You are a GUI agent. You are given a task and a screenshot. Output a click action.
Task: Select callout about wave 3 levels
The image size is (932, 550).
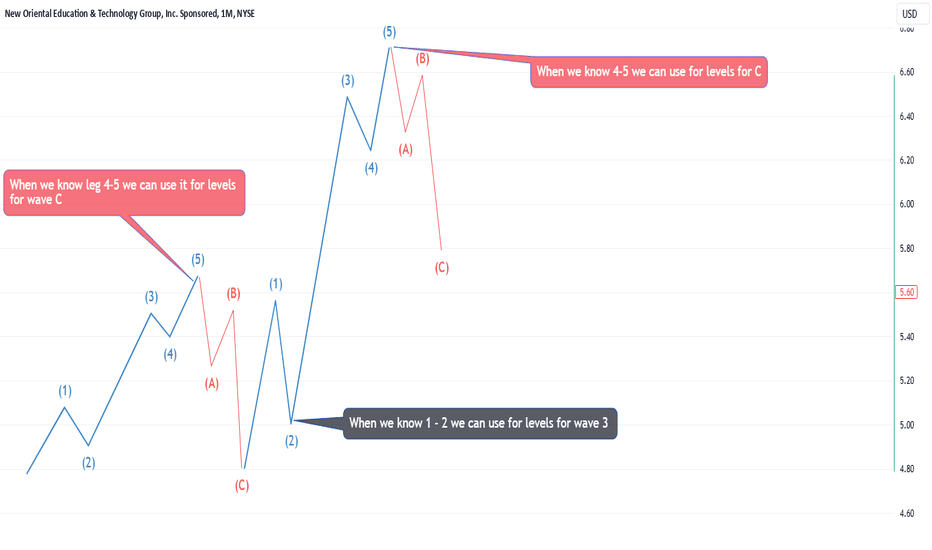pos(480,423)
